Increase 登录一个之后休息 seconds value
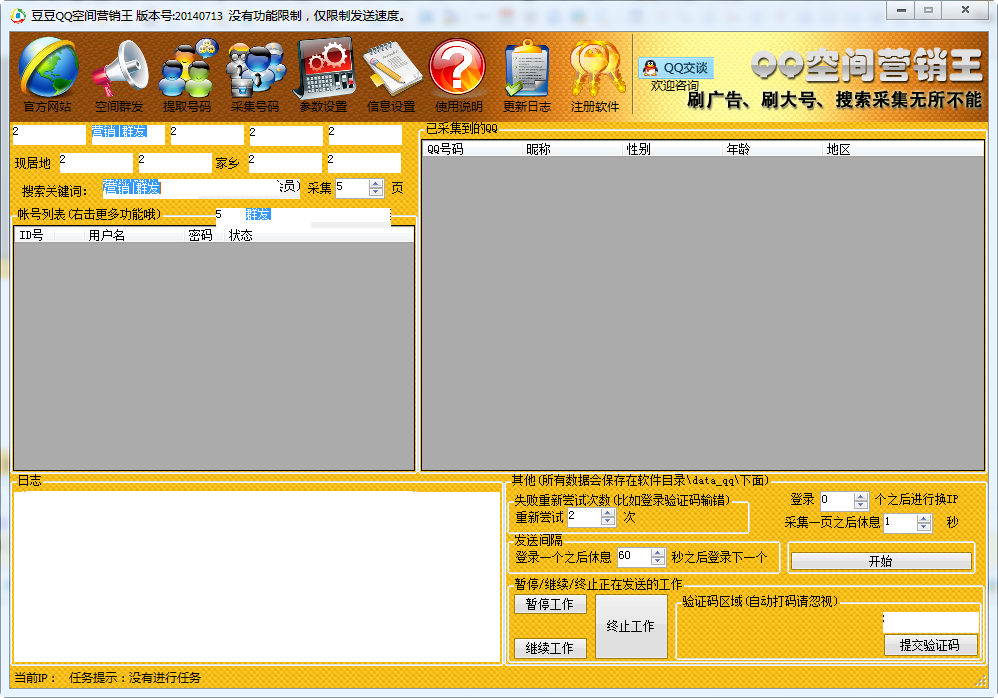 point(658,553)
